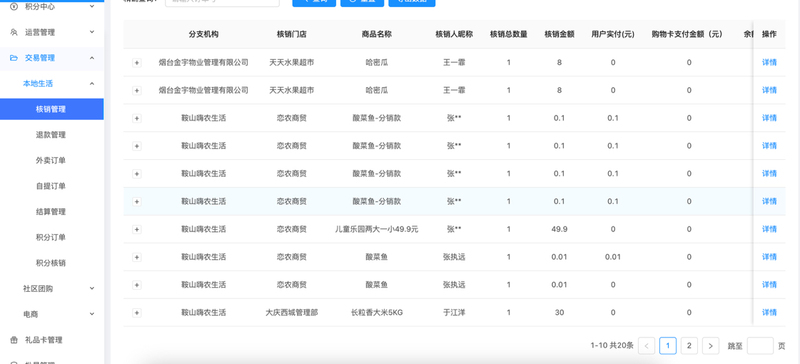Image resolution: width=800 pixels, height=364 pixels.
Task: Expand the 运营管理 menu chevron
Action: pyautogui.click(x=92, y=32)
